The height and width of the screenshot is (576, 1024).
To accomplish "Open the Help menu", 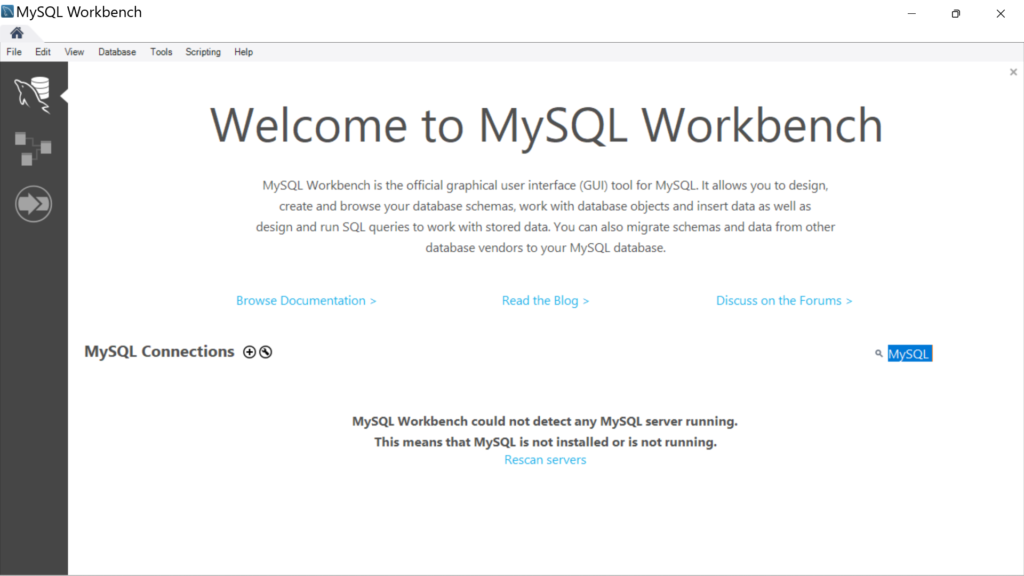I will coord(244,52).
